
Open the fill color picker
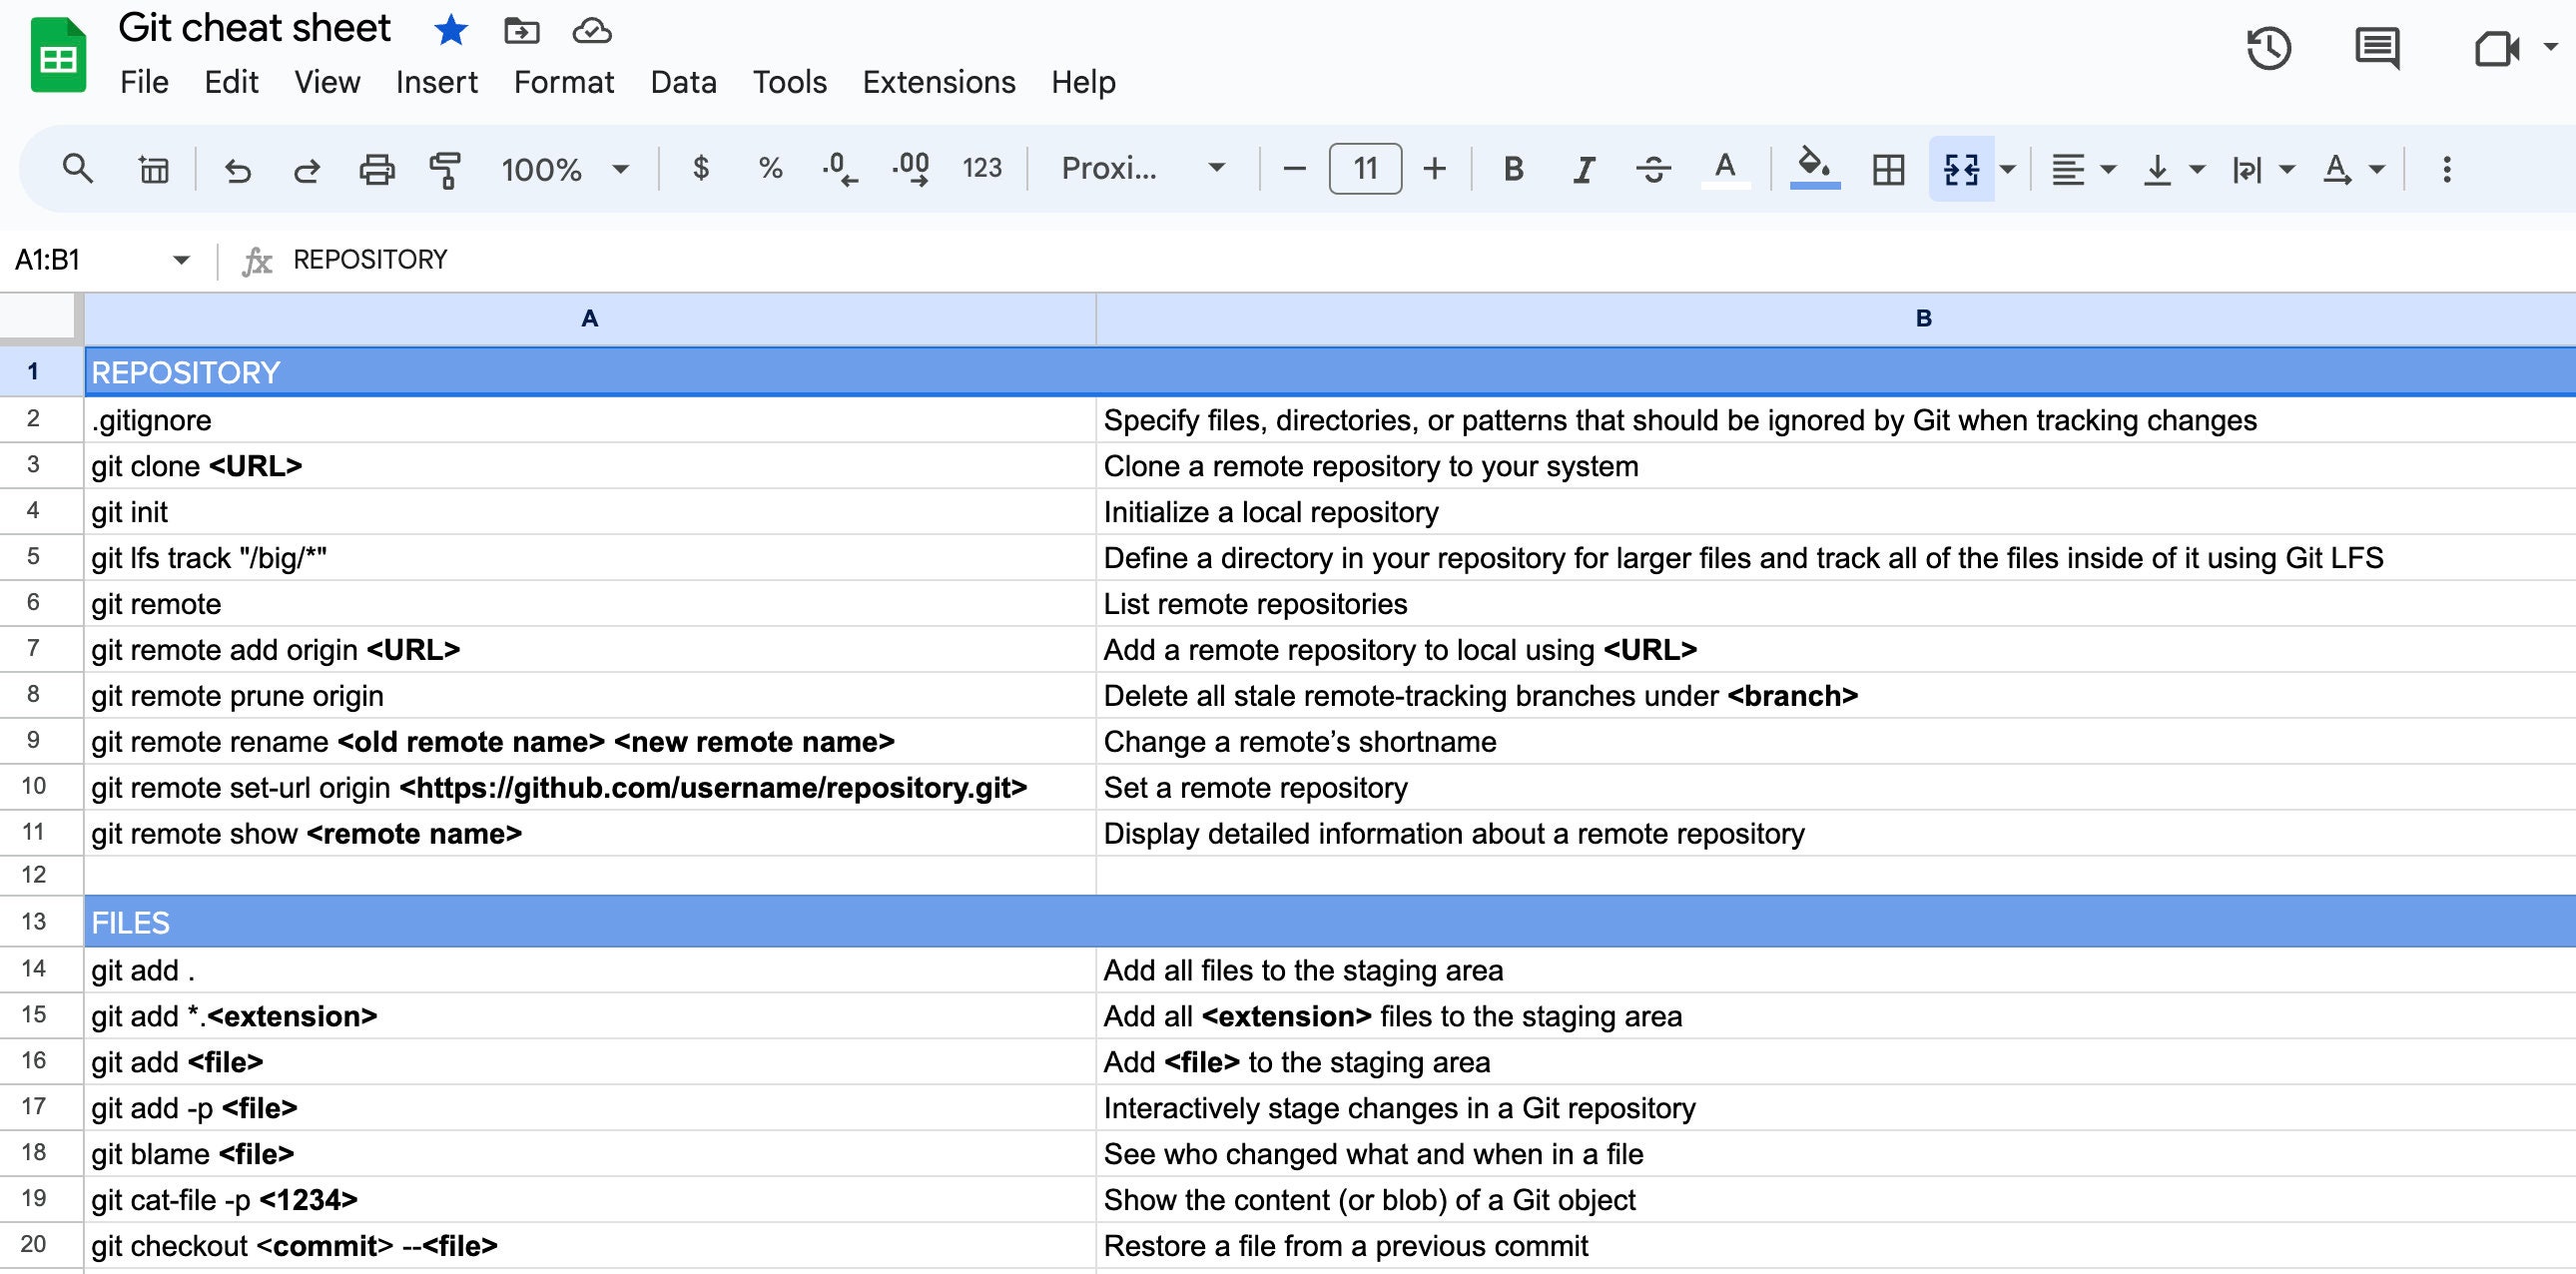coord(1815,168)
